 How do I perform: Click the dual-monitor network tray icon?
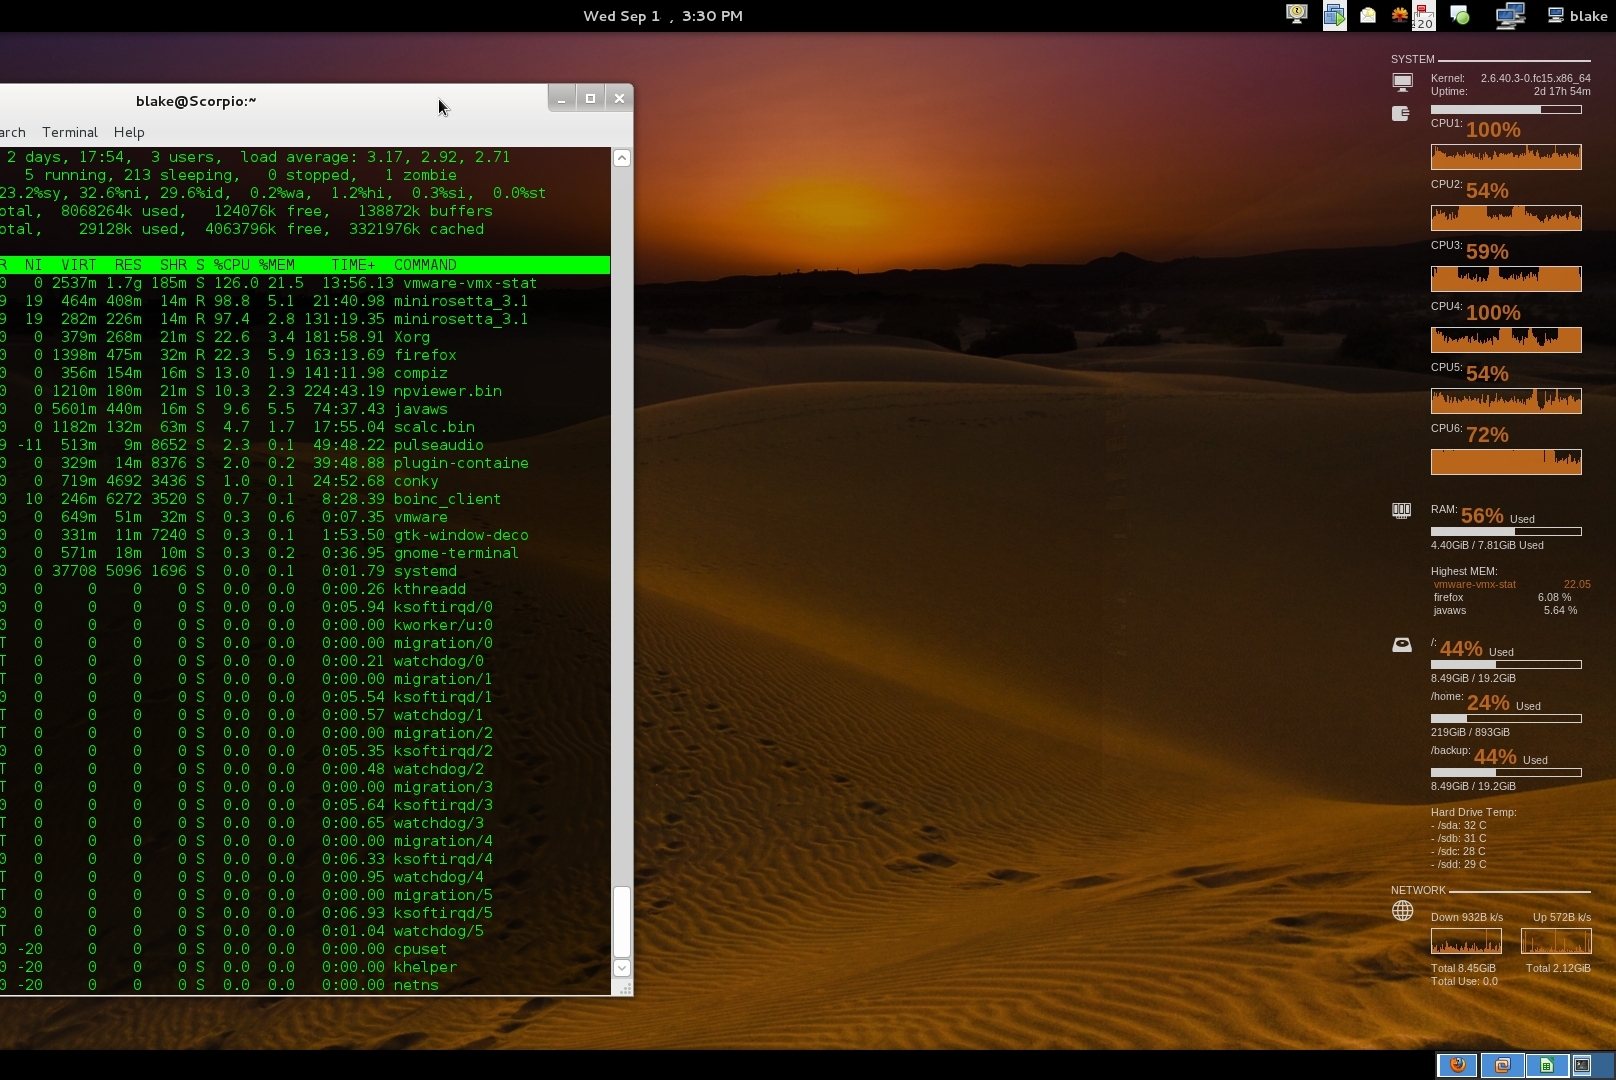[x=1511, y=15]
